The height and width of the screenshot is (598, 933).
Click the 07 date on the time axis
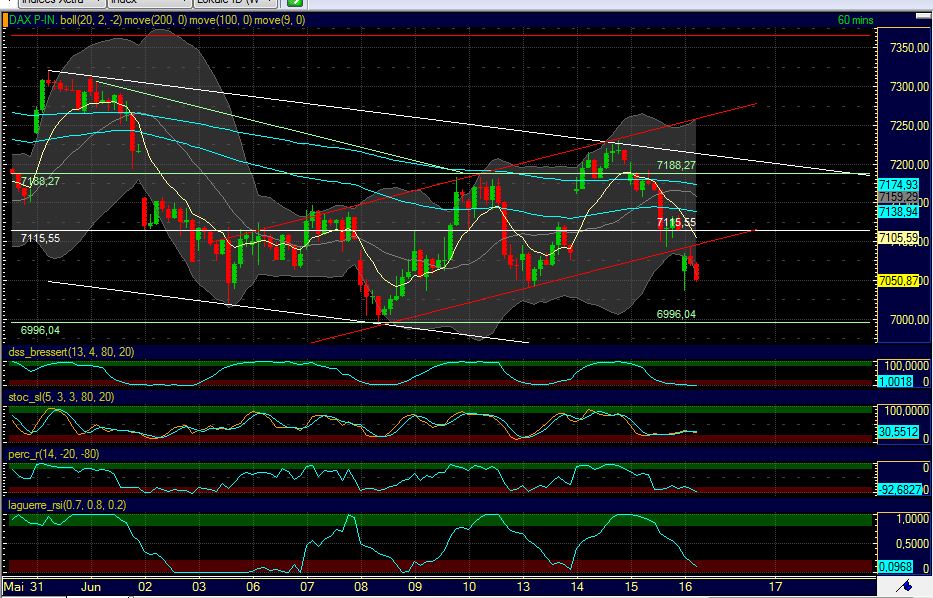click(307, 587)
